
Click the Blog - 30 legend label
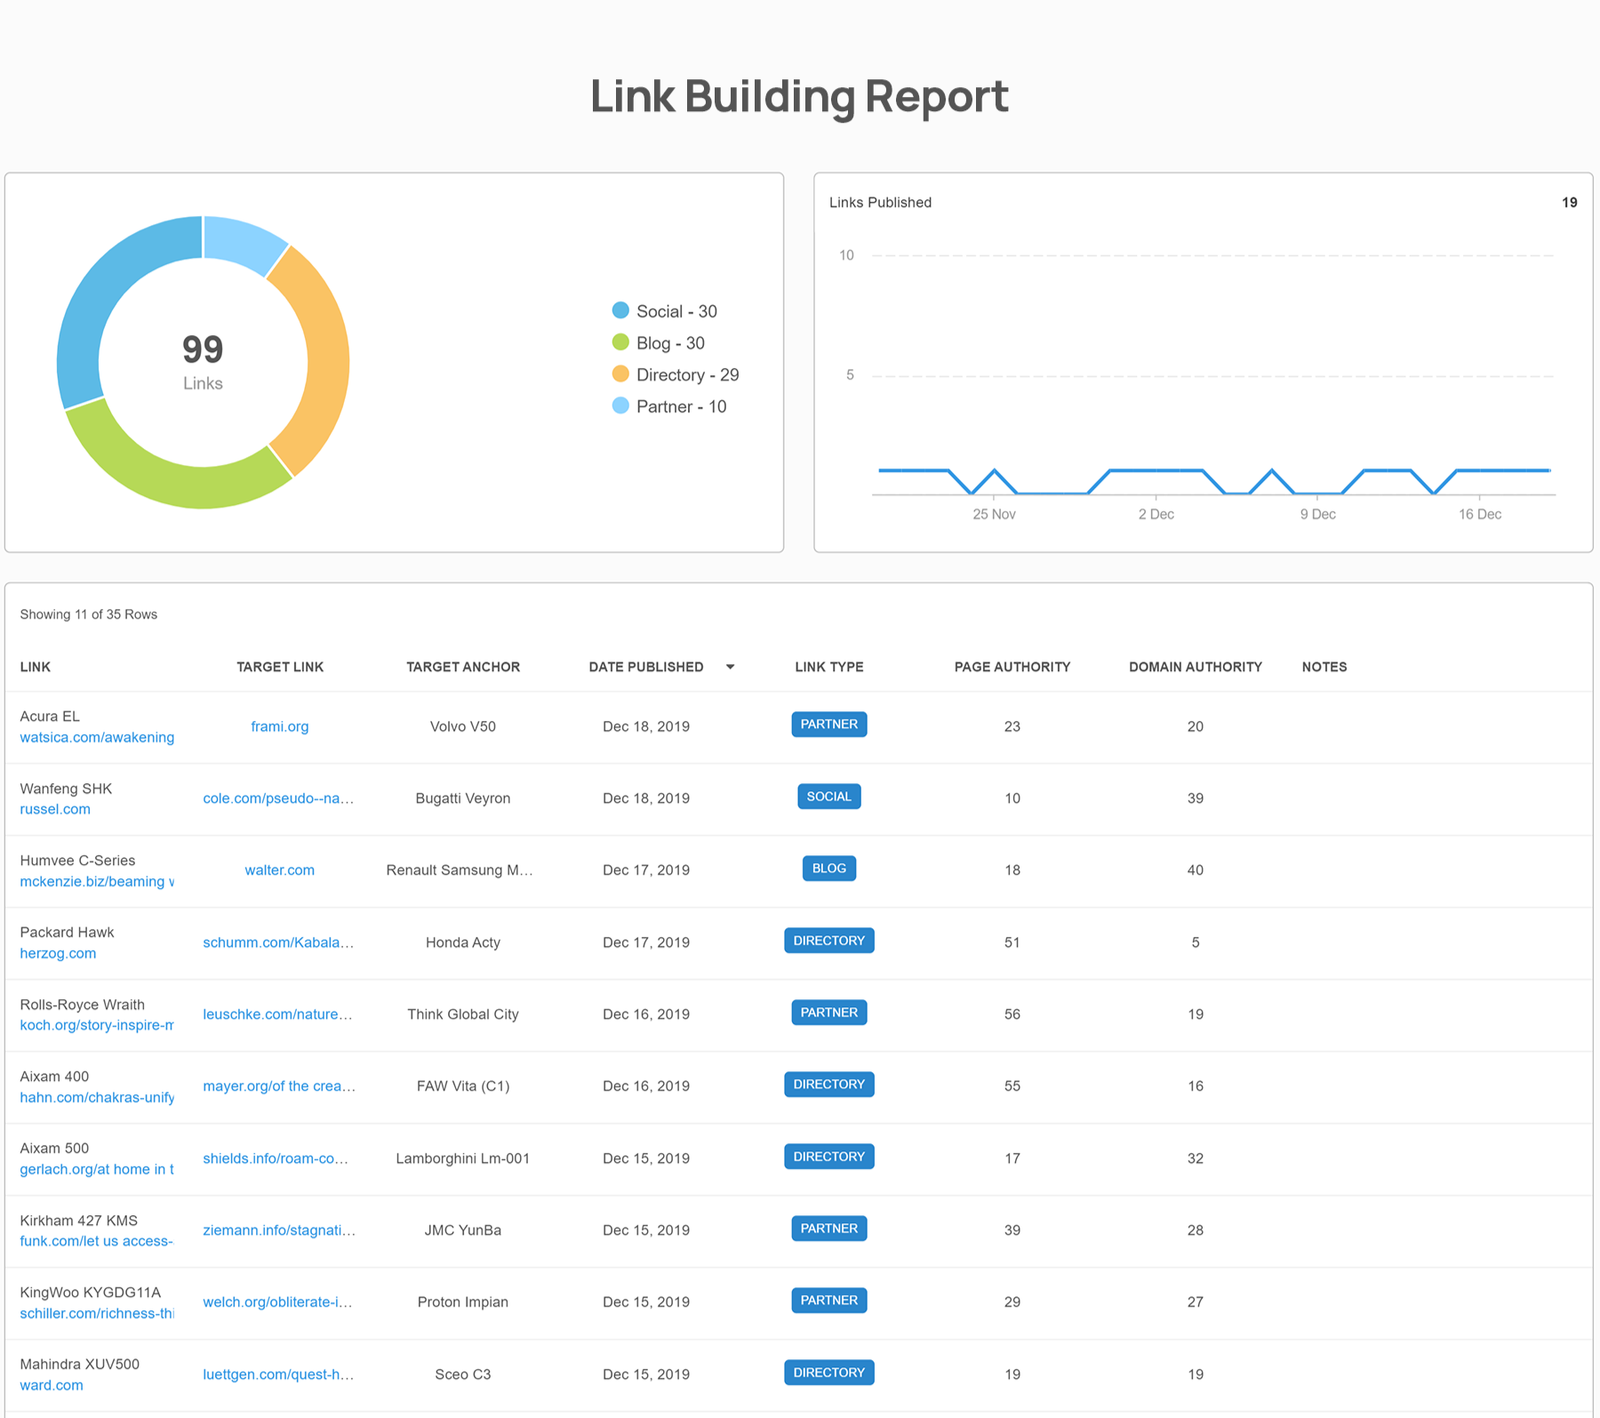tap(671, 343)
